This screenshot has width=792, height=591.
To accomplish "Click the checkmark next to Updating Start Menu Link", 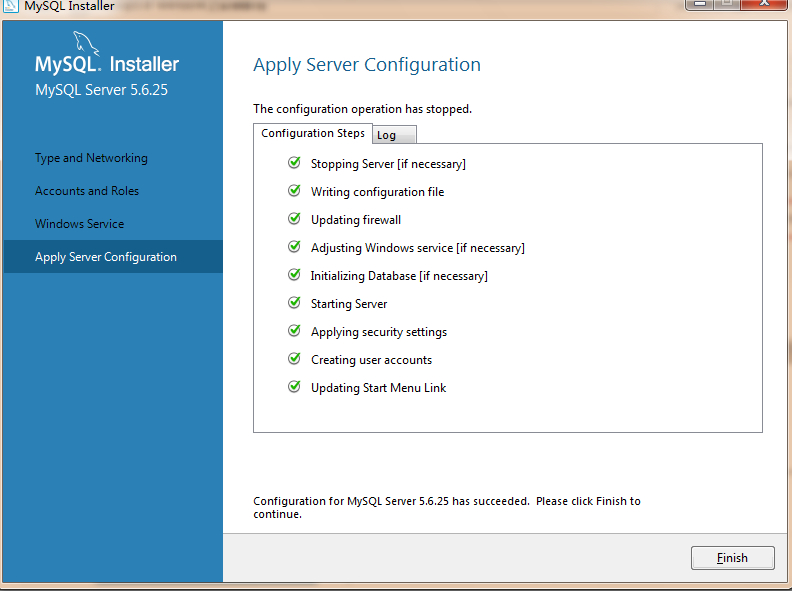I will tap(294, 387).
